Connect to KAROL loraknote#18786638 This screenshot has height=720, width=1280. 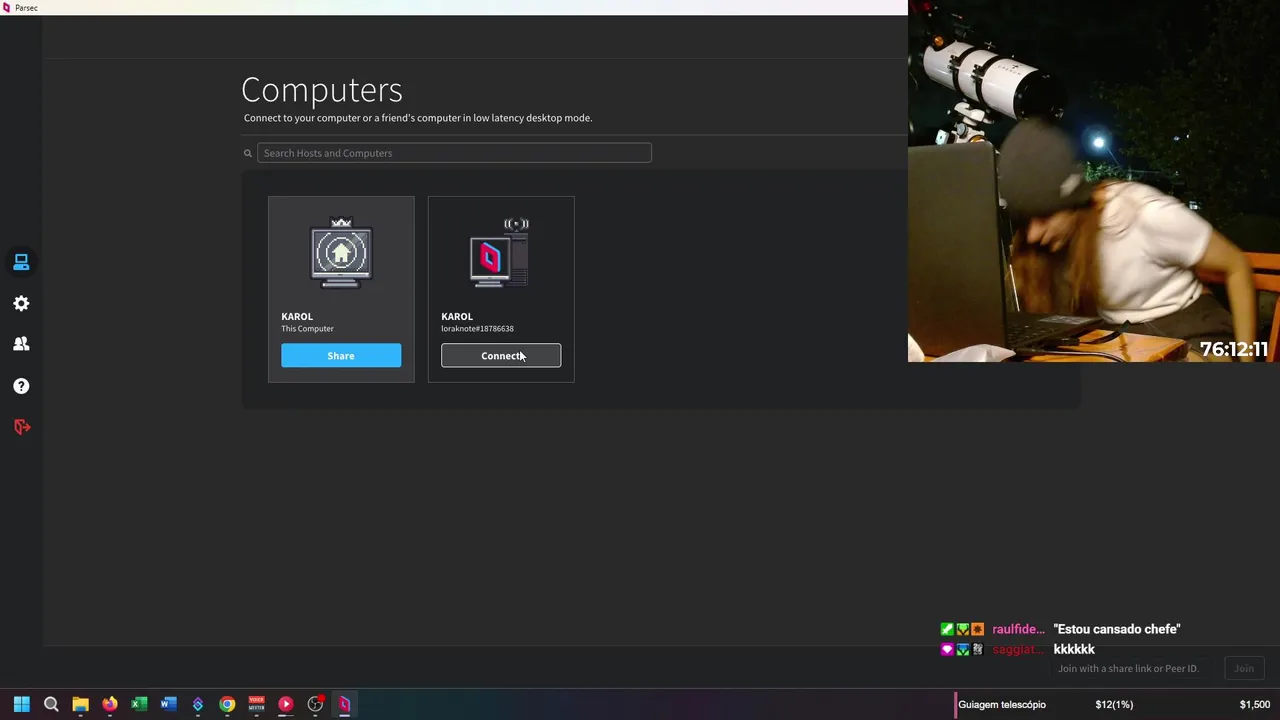[501, 356]
